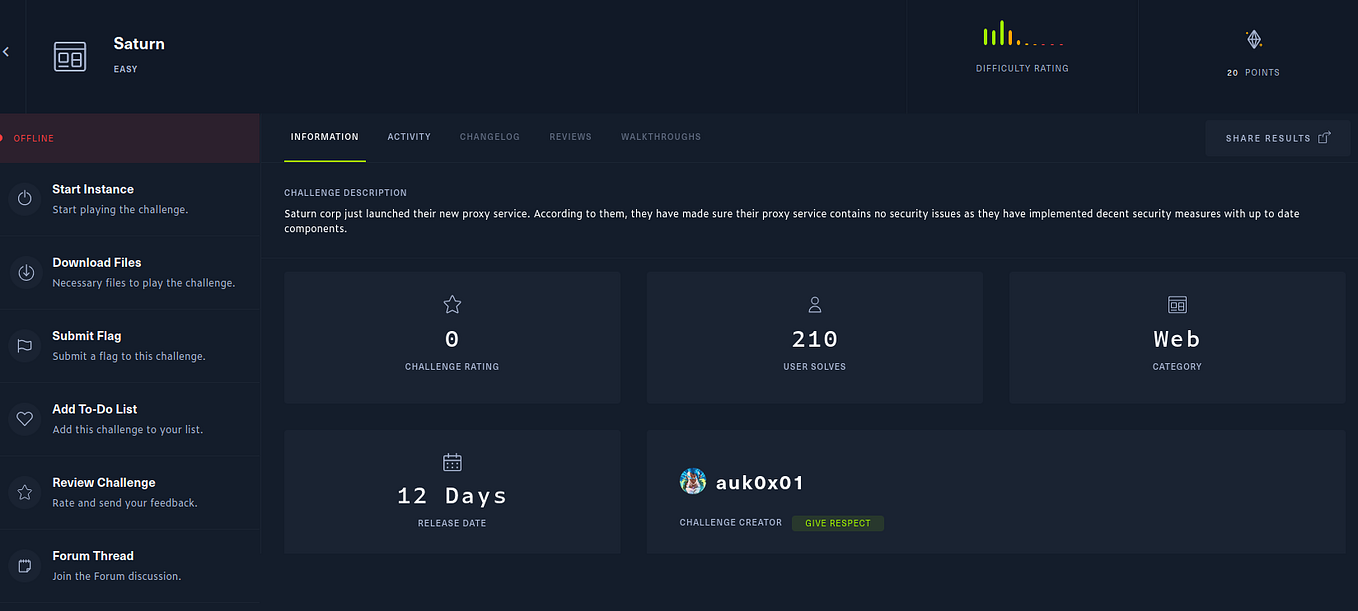This screenshot has width=1358, height=611.
Task: Click the diamond icon next to 20 Points
Action: click(1253, 38)
